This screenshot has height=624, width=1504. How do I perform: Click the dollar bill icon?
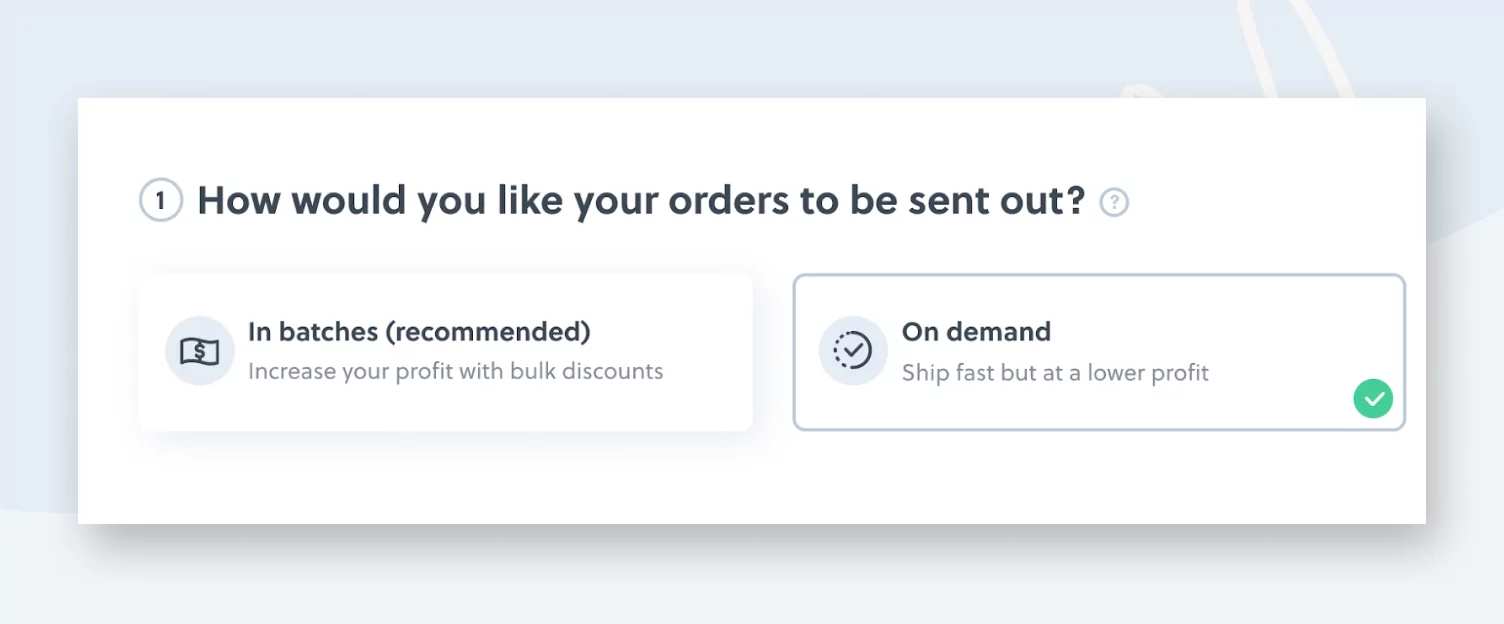199,351
